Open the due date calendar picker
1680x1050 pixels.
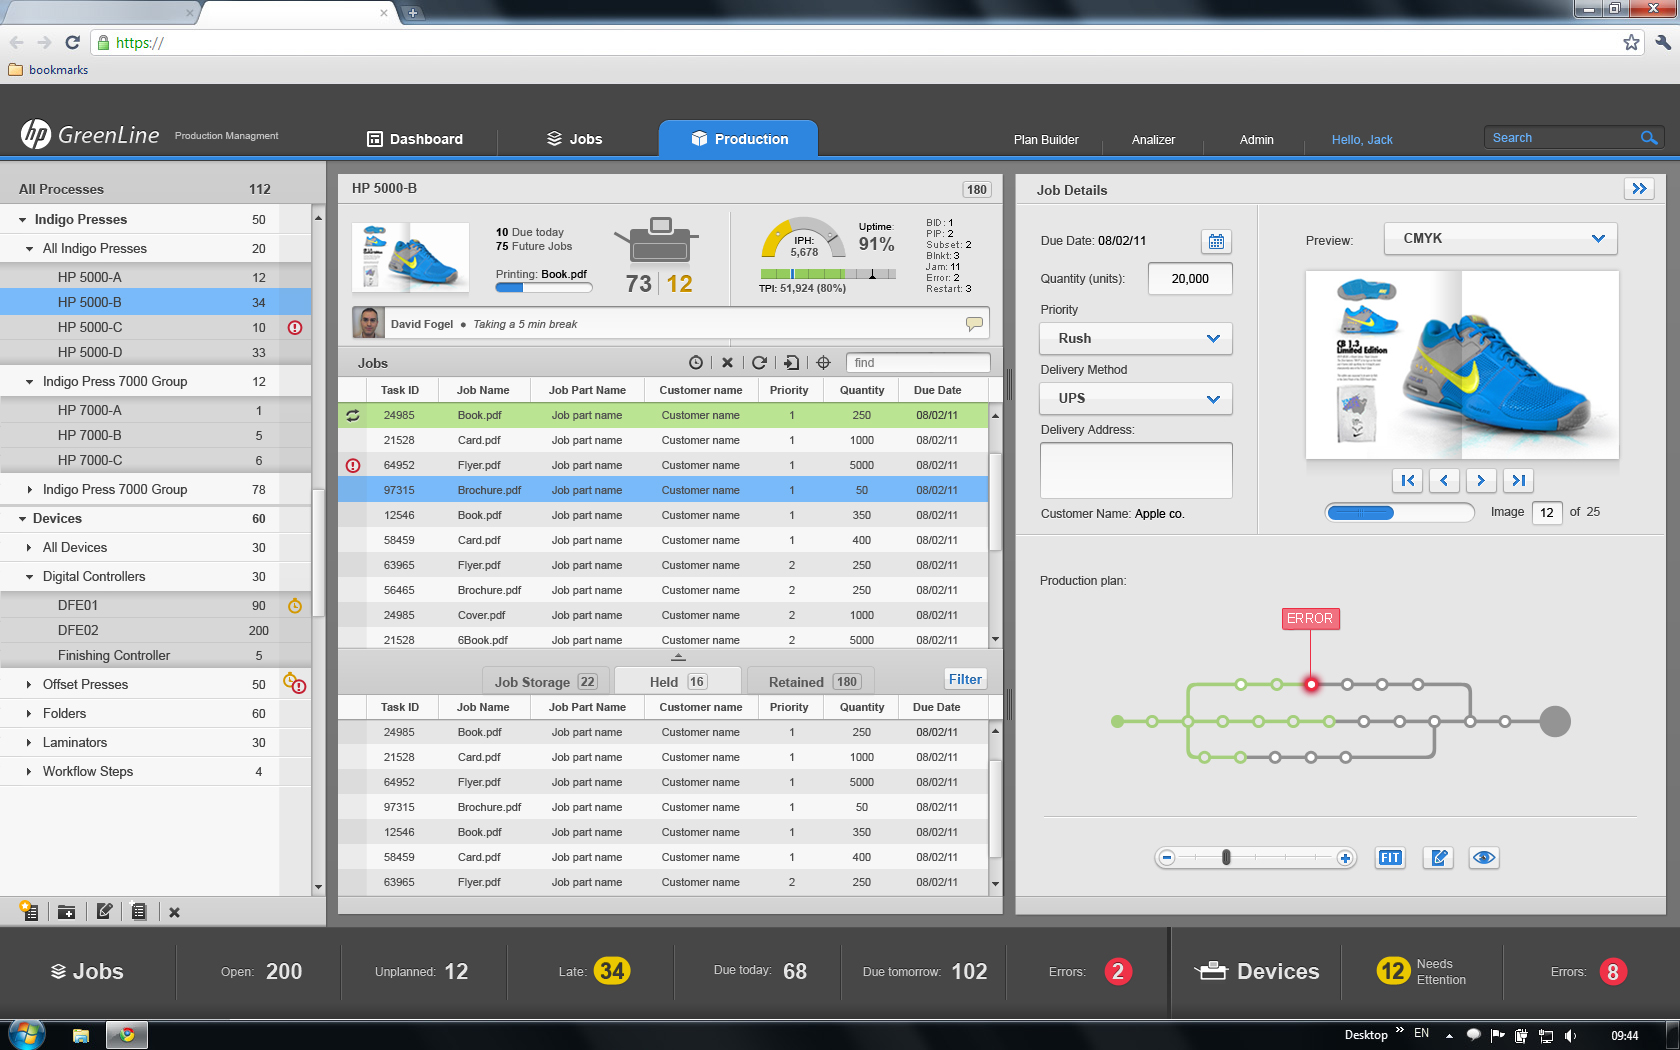[x=1216, y=241]
